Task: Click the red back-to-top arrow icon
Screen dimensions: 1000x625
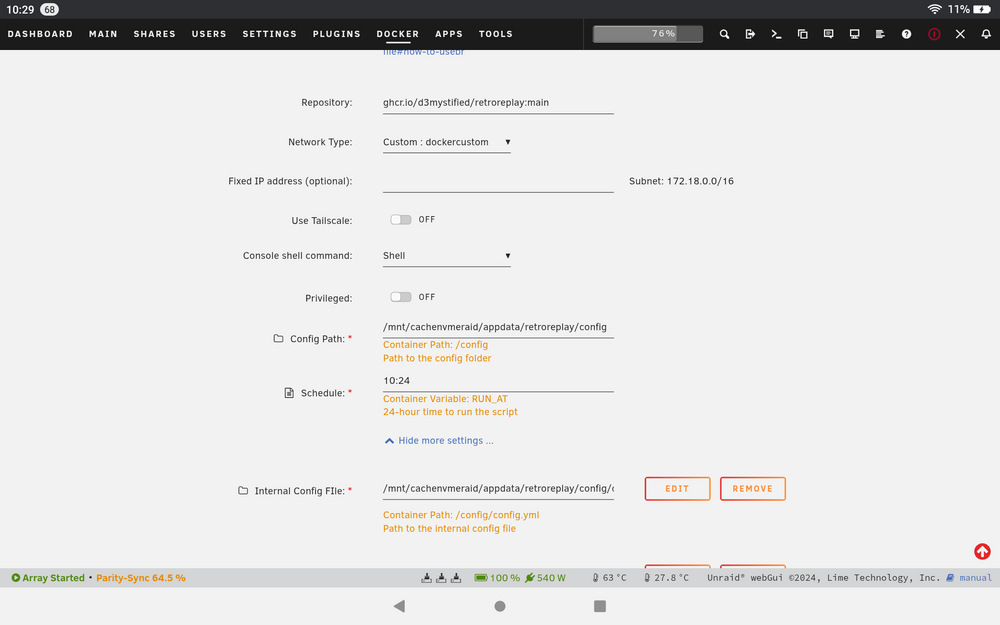Action: point(982,552)
